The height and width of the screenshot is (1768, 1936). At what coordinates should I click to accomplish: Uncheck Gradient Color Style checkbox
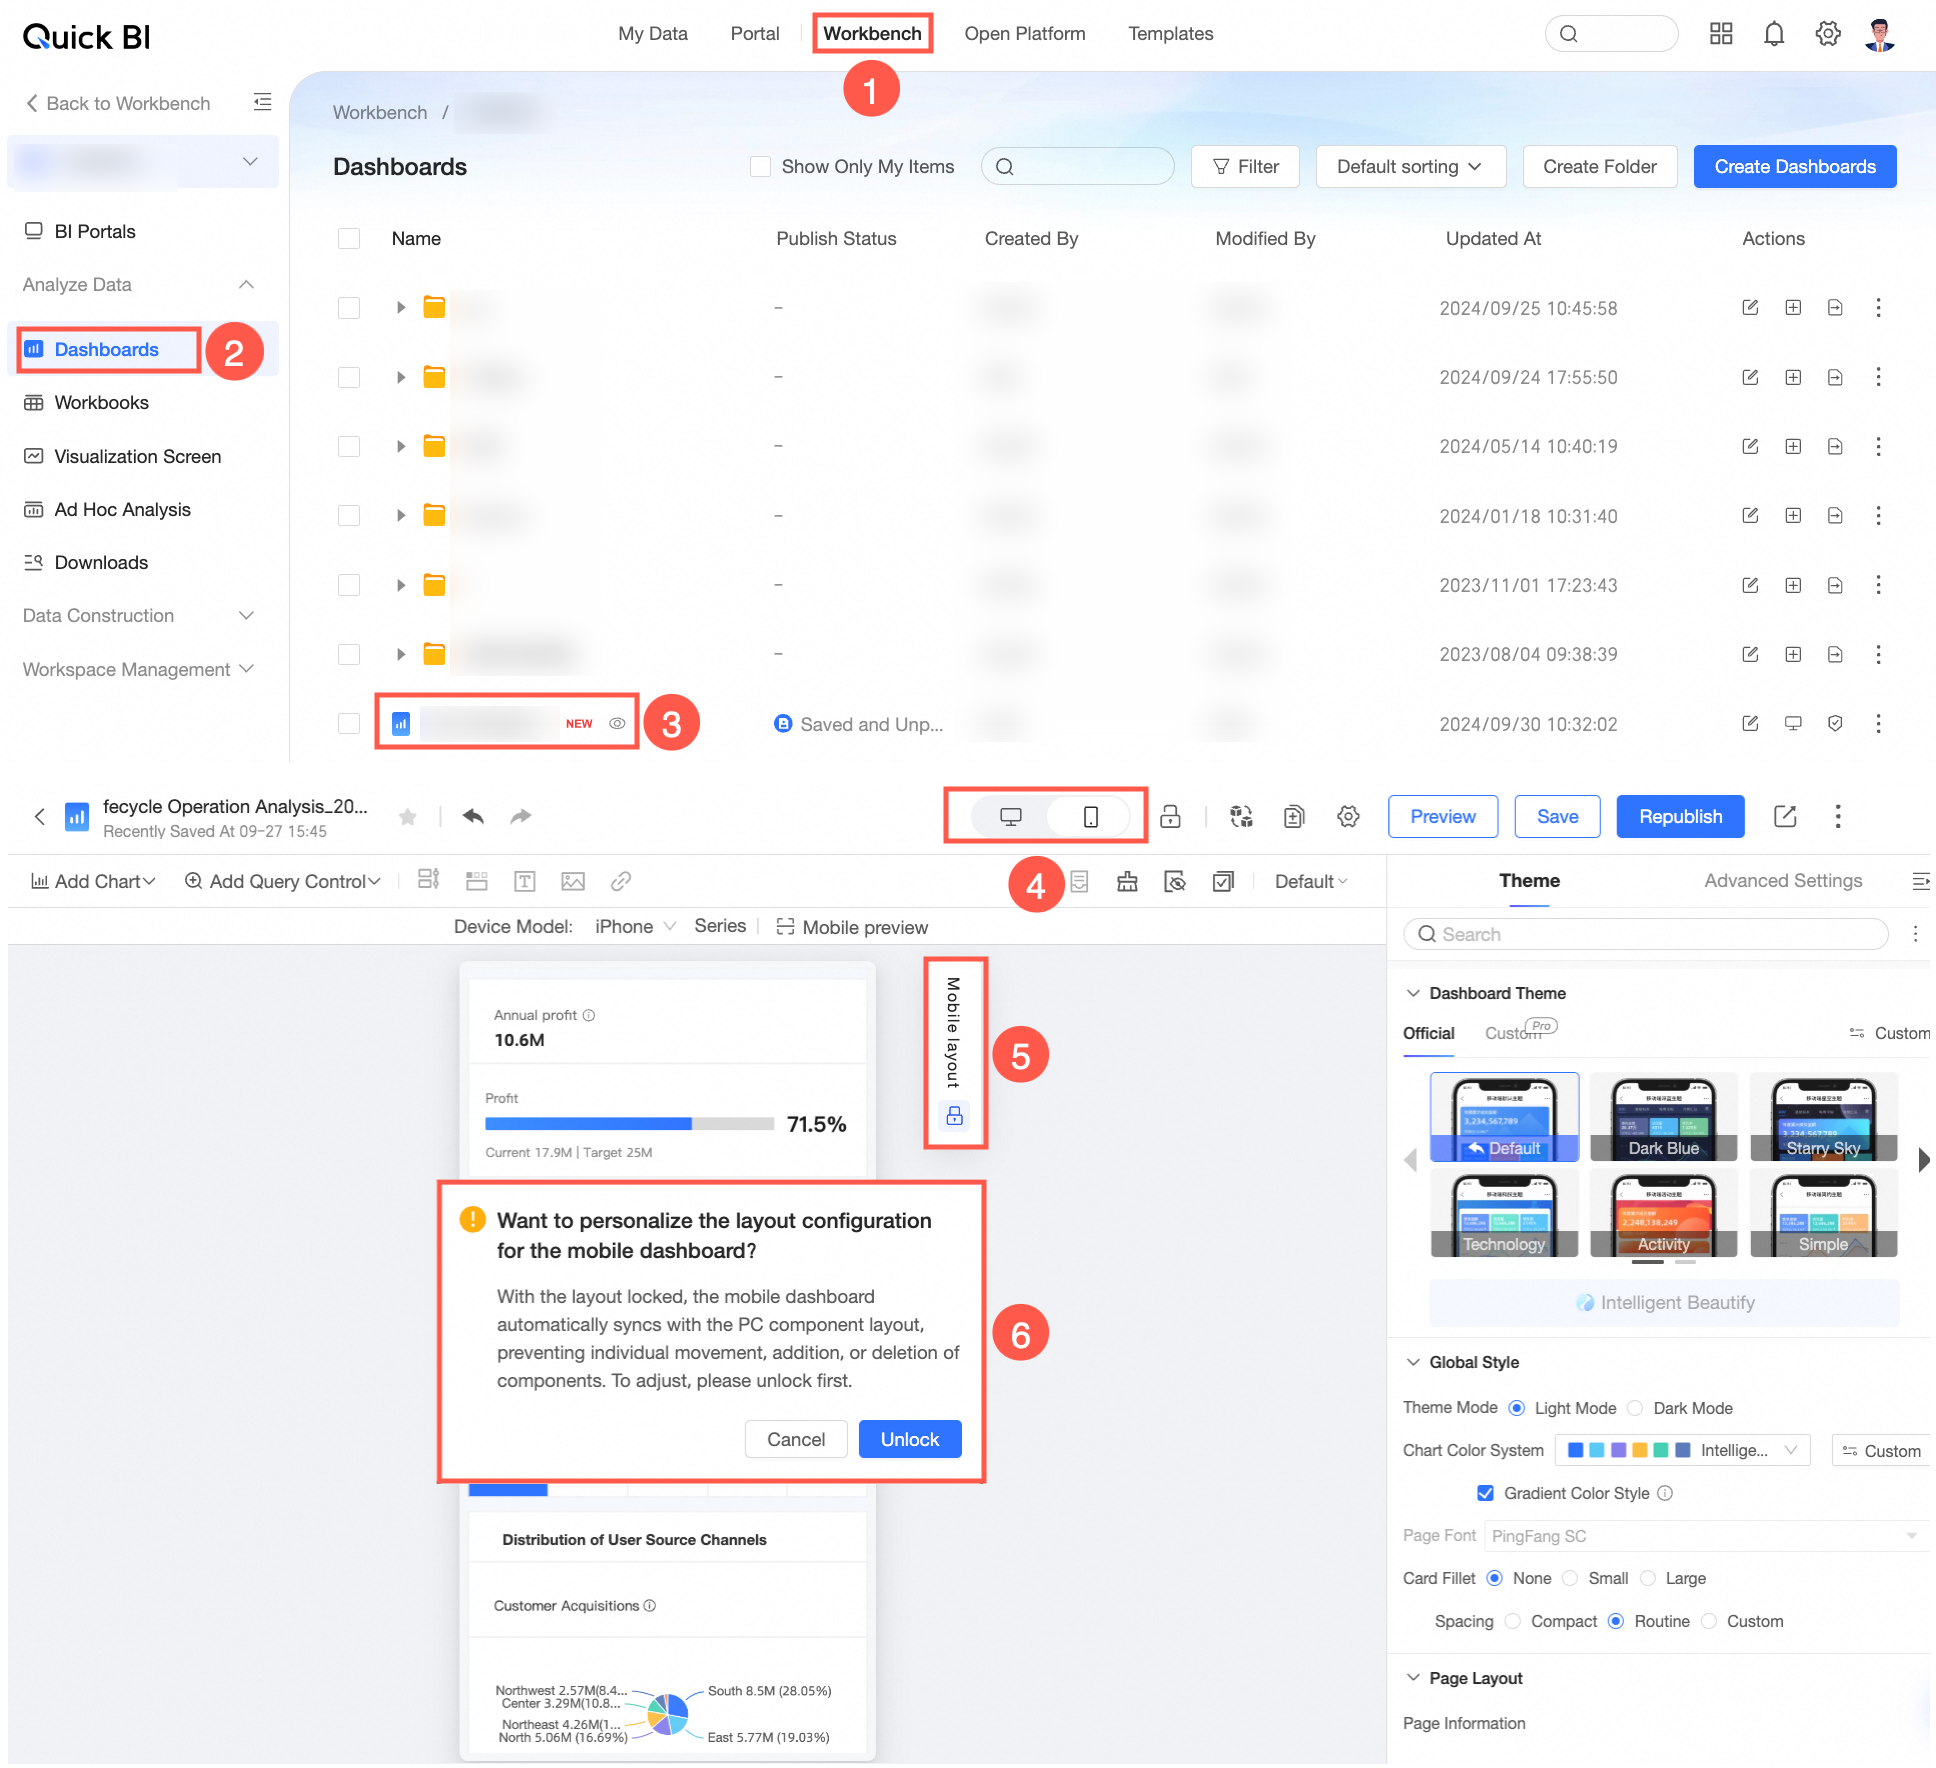tap(1486, 1493)
